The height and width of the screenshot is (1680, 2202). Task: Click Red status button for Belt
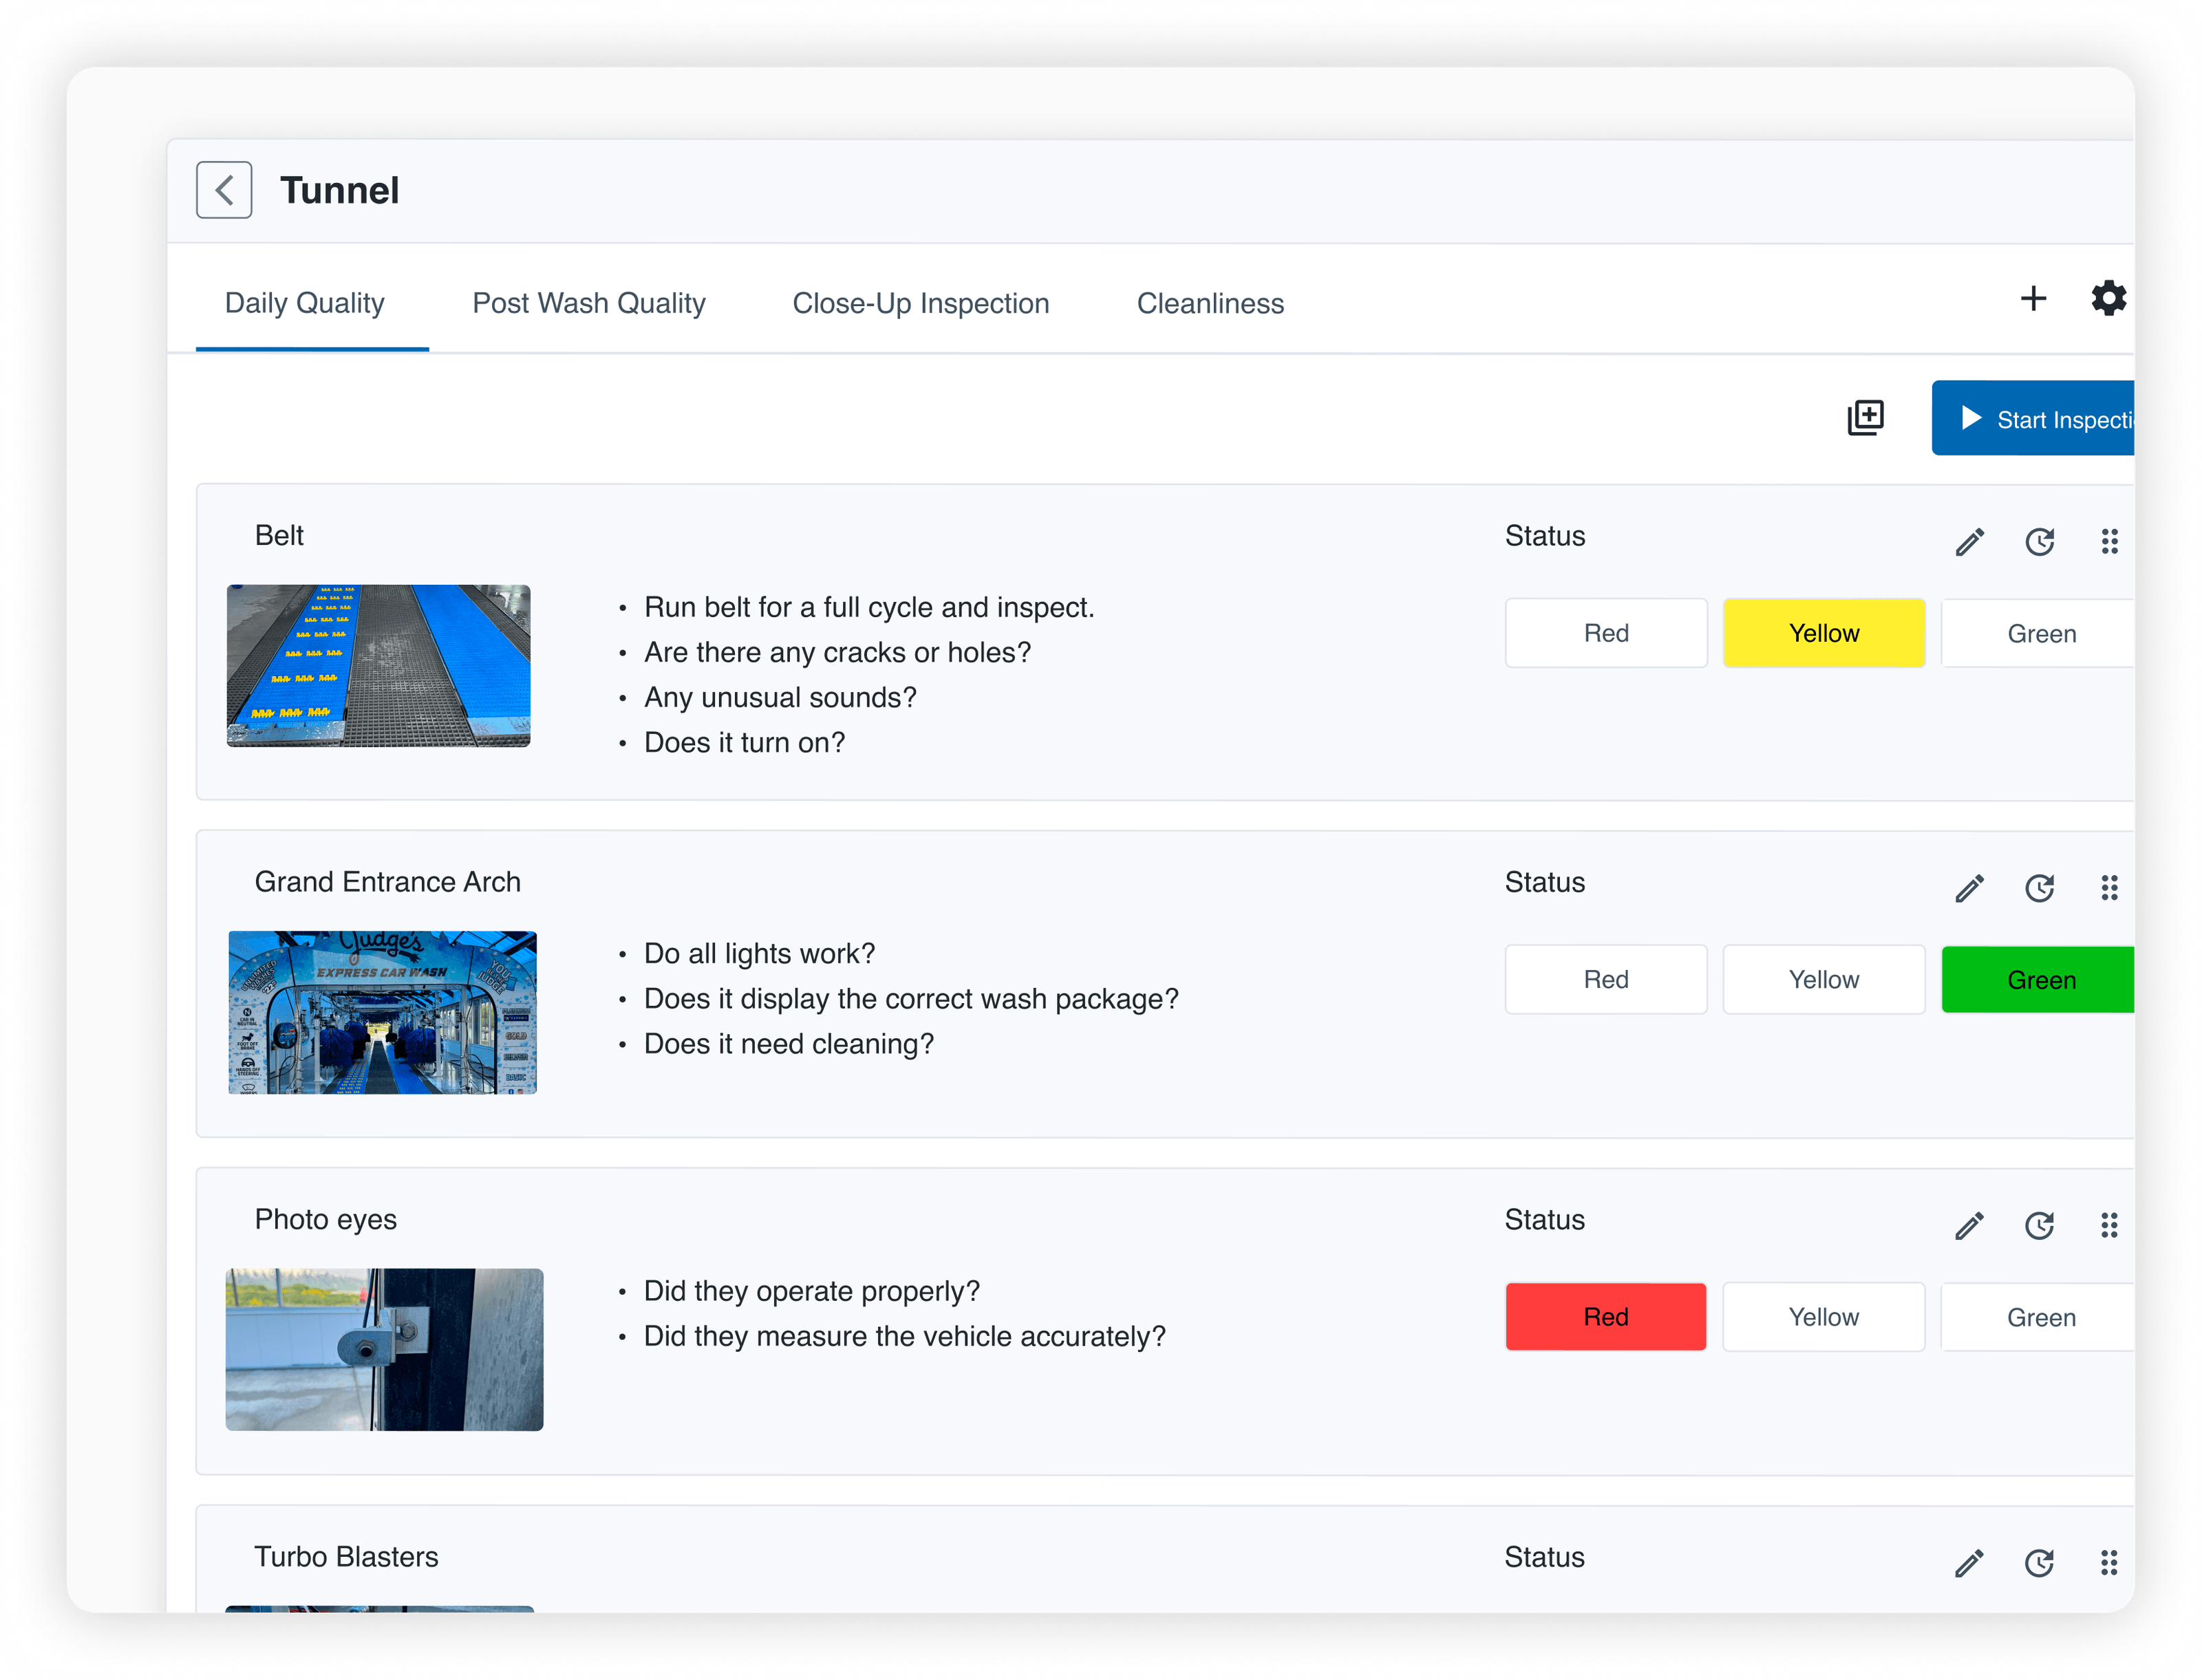tap(1606, 632)
